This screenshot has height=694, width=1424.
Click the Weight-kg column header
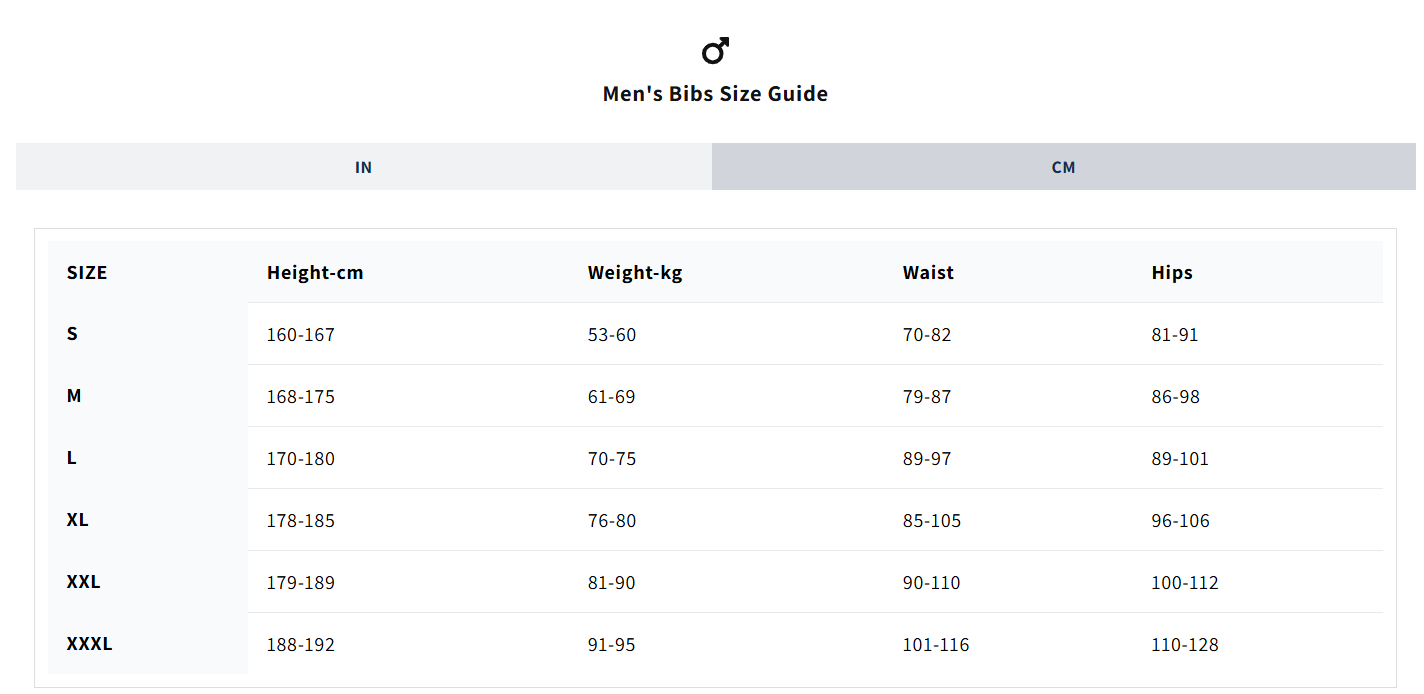(x=635, y=272)
